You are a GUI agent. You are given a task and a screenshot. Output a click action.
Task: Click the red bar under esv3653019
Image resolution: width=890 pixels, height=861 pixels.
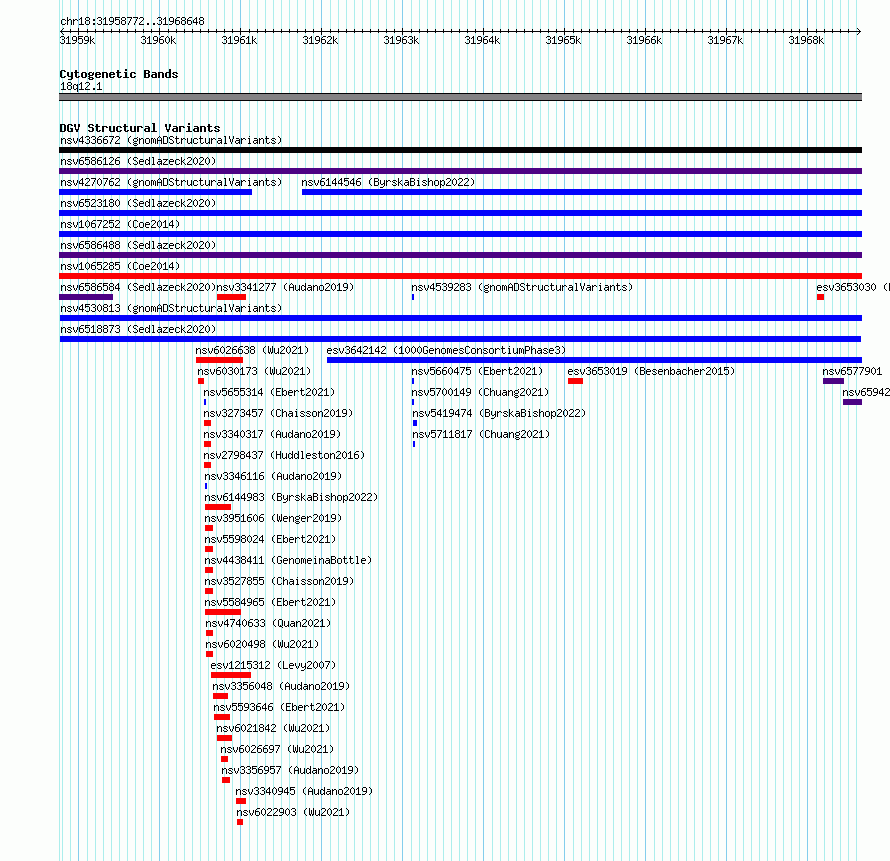(x=576, y=381)
